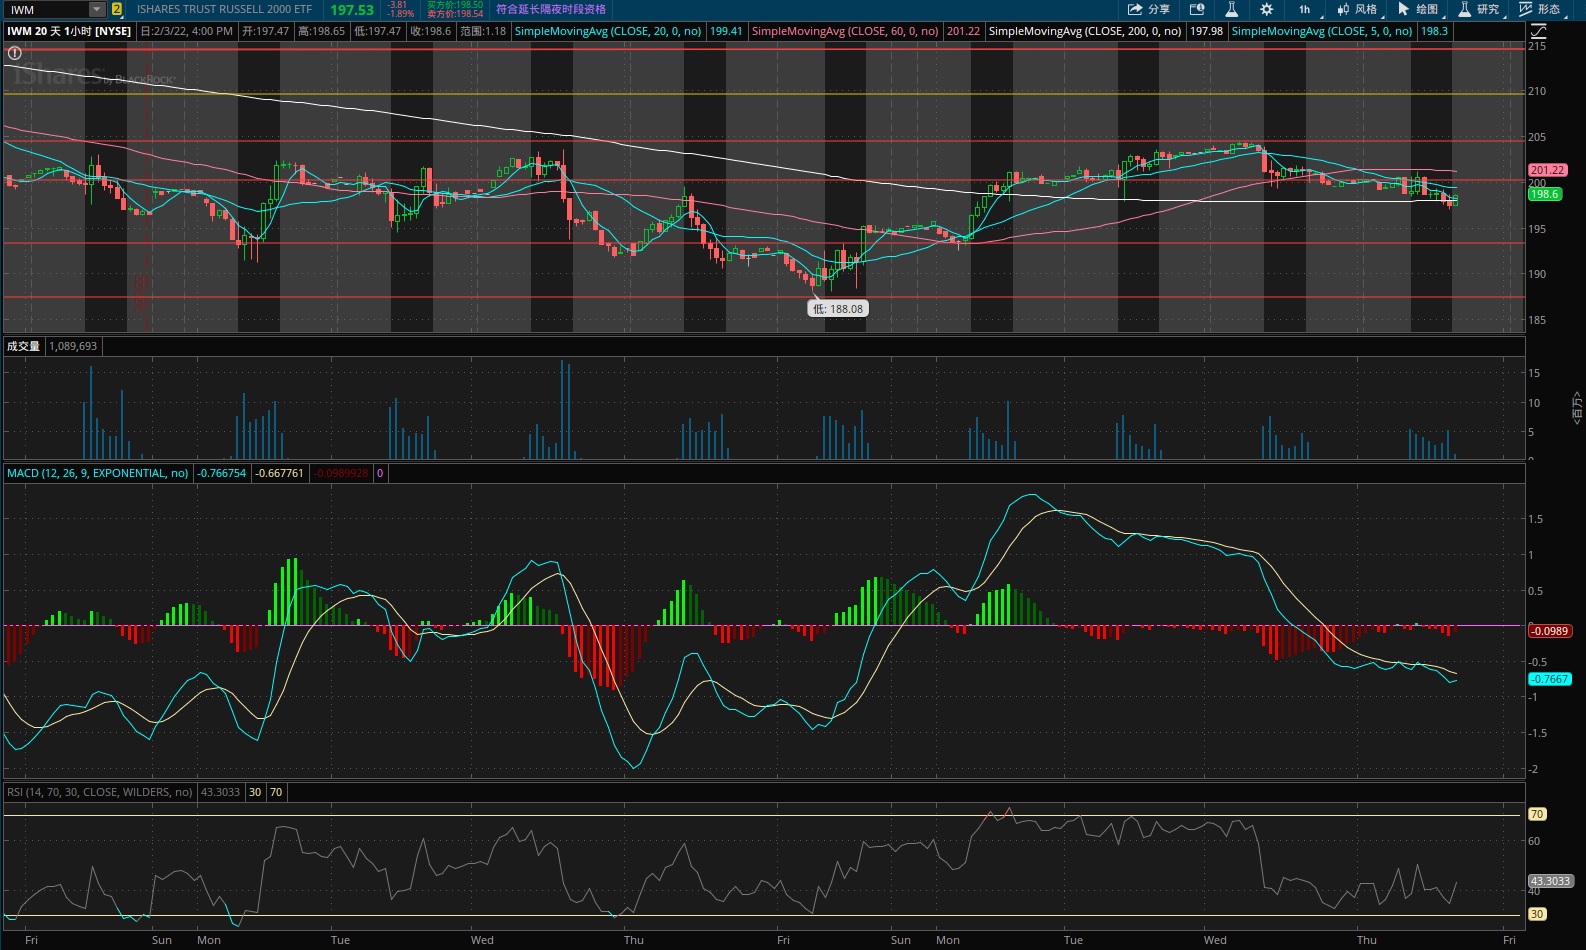Click the Thu label at right of time axis
This screenshot has height=950, width=1586.
tap(1366, 940)
